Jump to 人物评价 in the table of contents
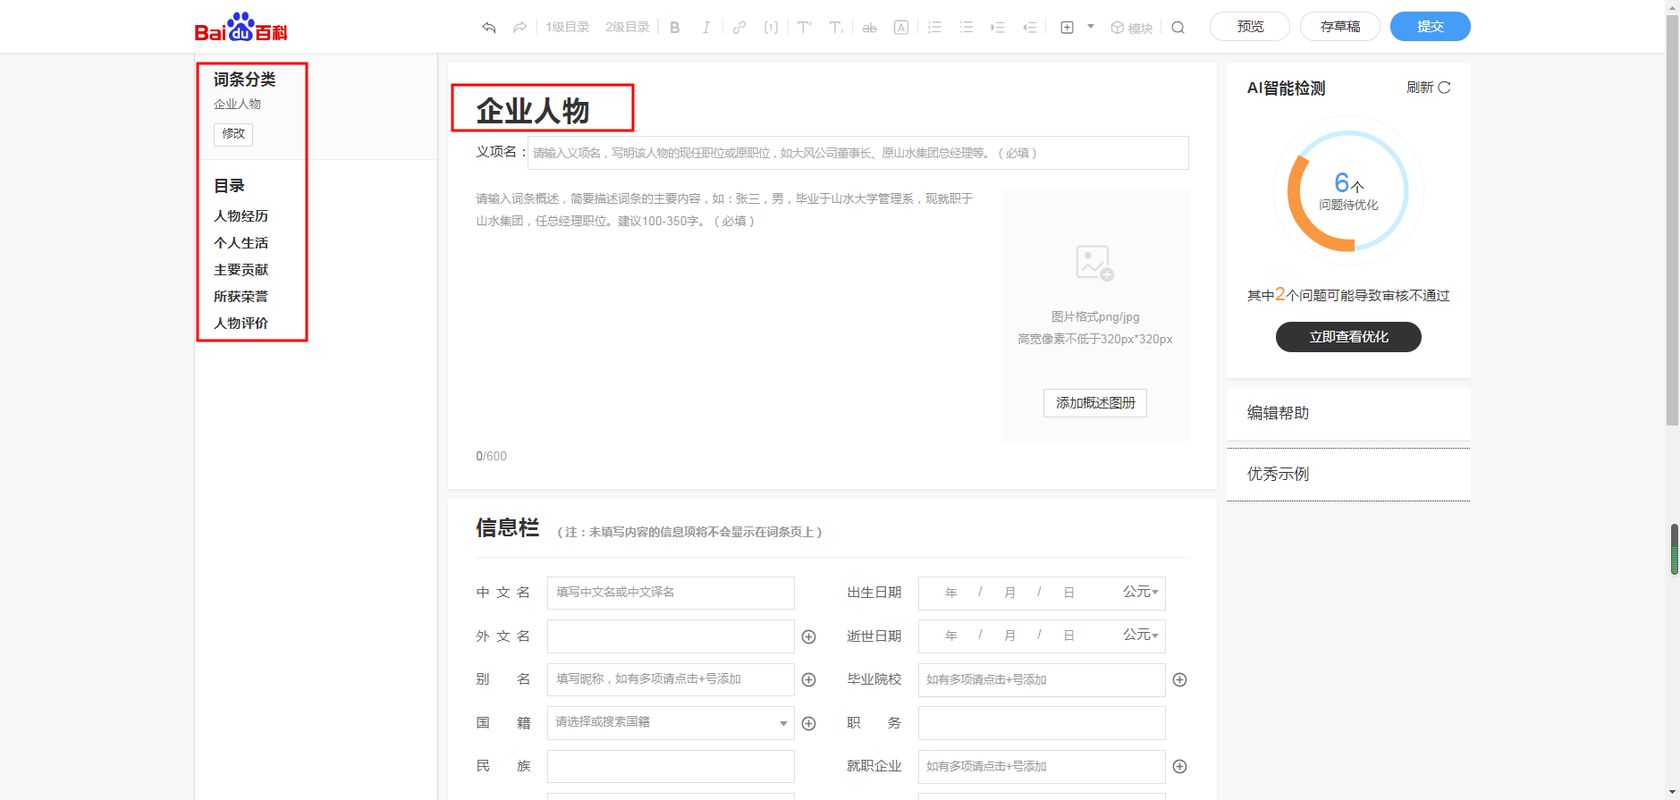The width and height of the screenshot is (1680, 800). tap(241, 324)
